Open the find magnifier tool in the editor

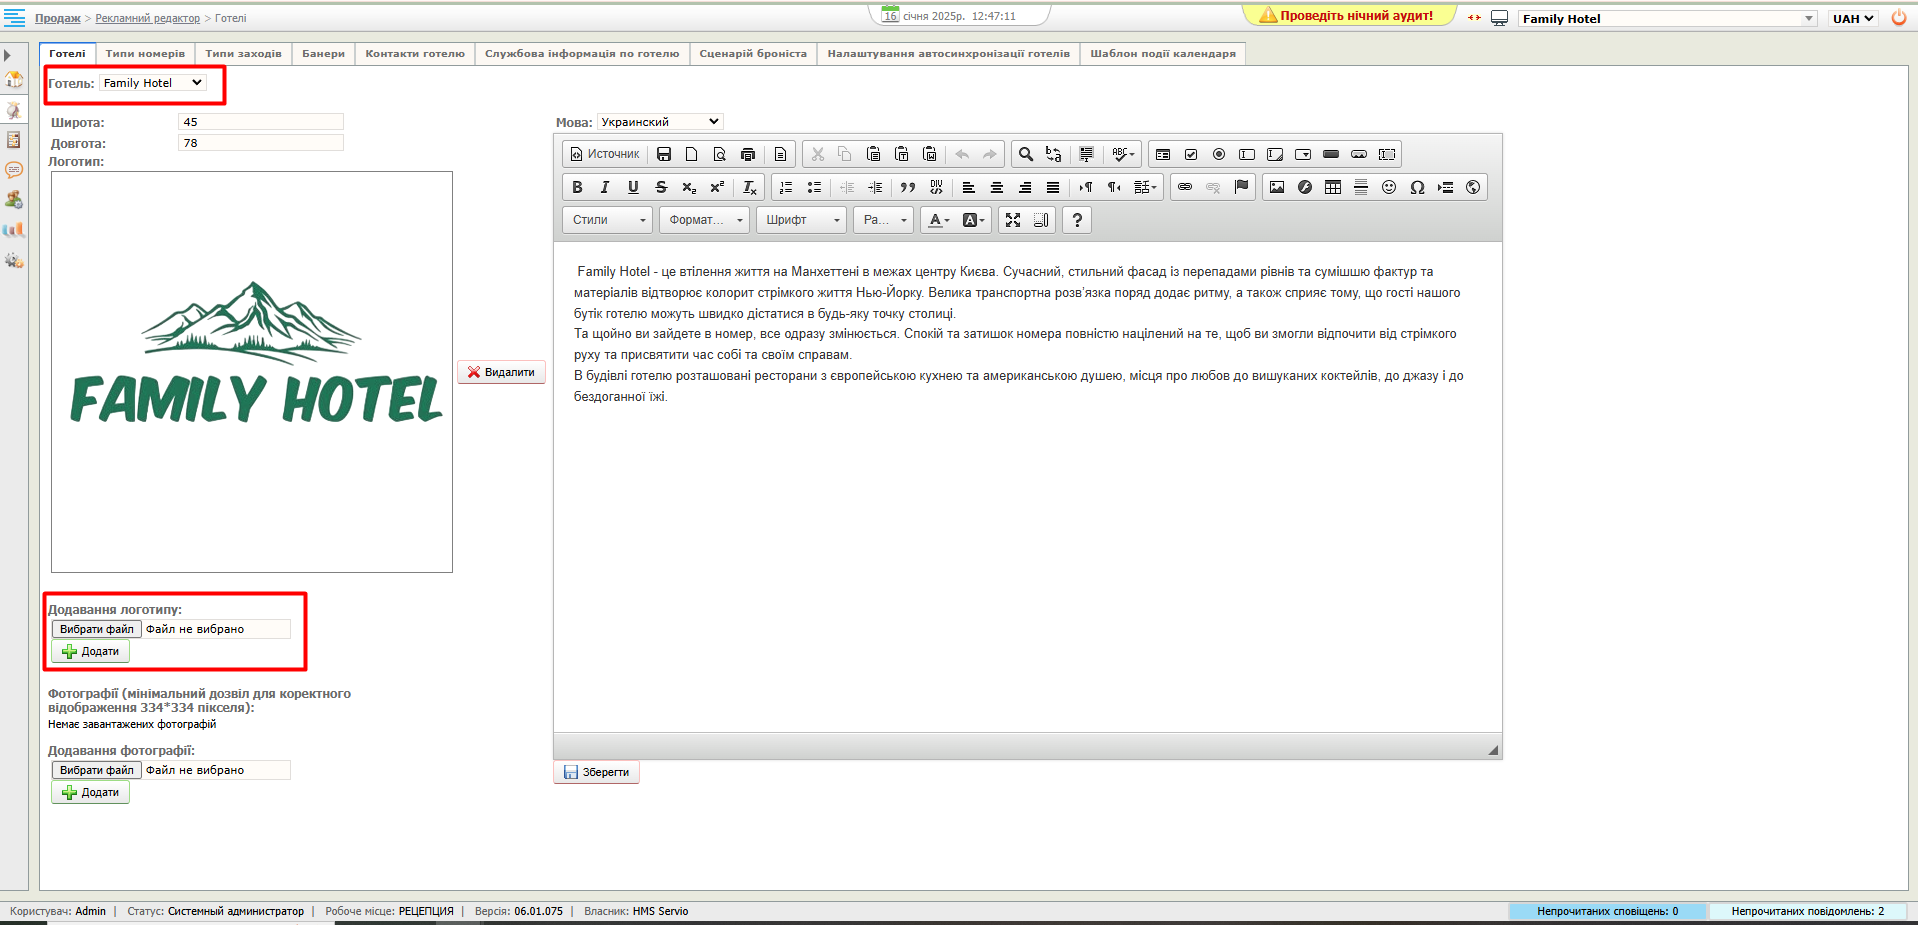[x=1025, y=154]
